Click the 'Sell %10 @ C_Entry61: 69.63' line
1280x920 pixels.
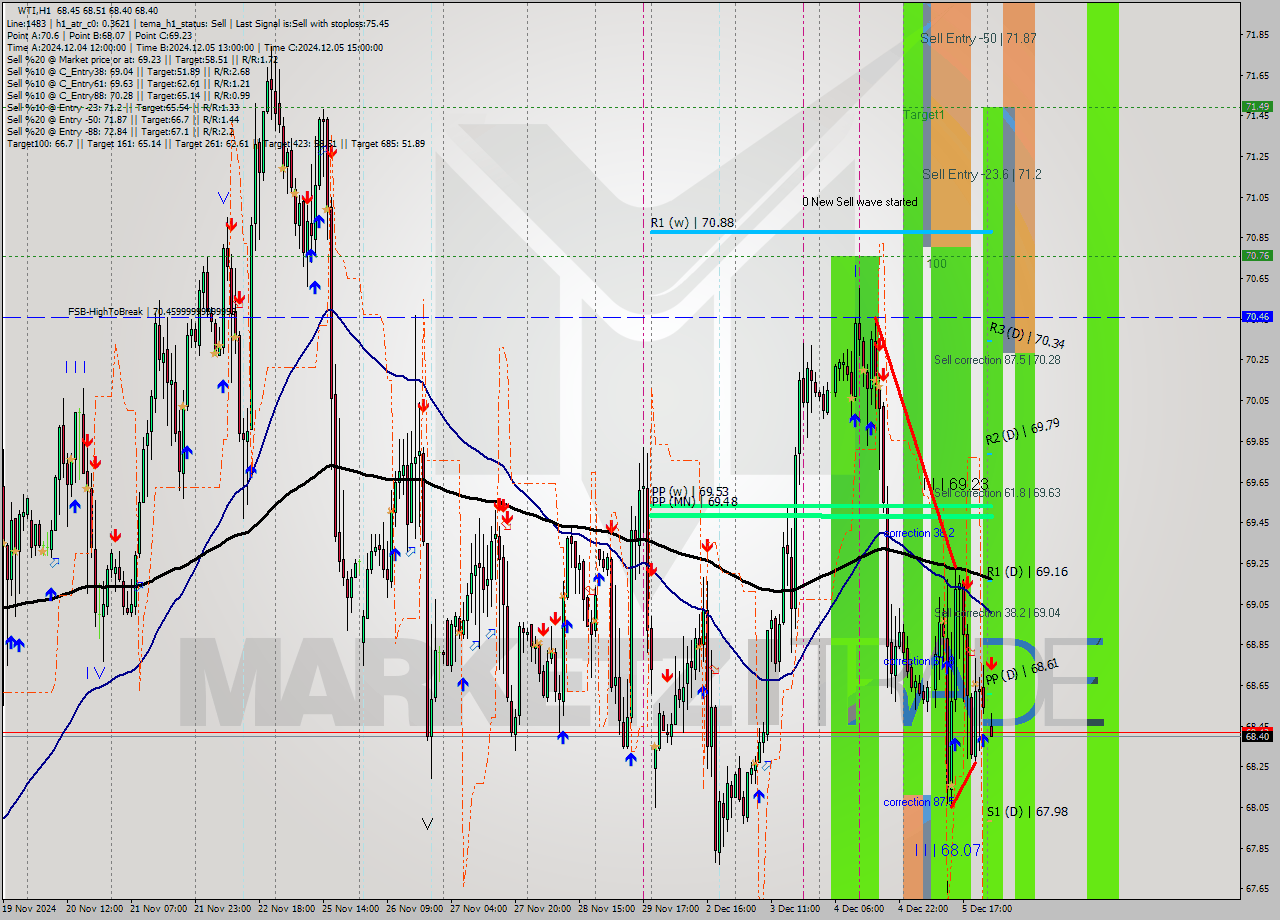pos(128,83)
